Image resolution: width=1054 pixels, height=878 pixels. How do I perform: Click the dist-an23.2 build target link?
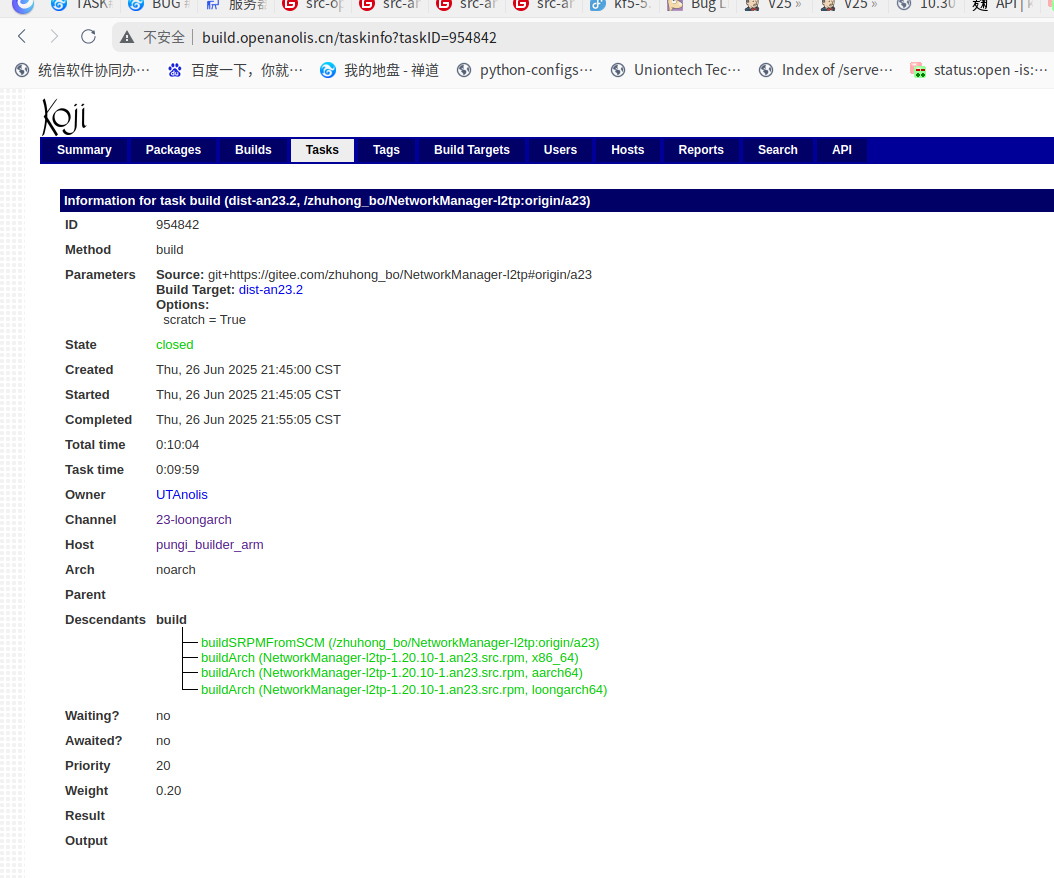coord(270,290)
